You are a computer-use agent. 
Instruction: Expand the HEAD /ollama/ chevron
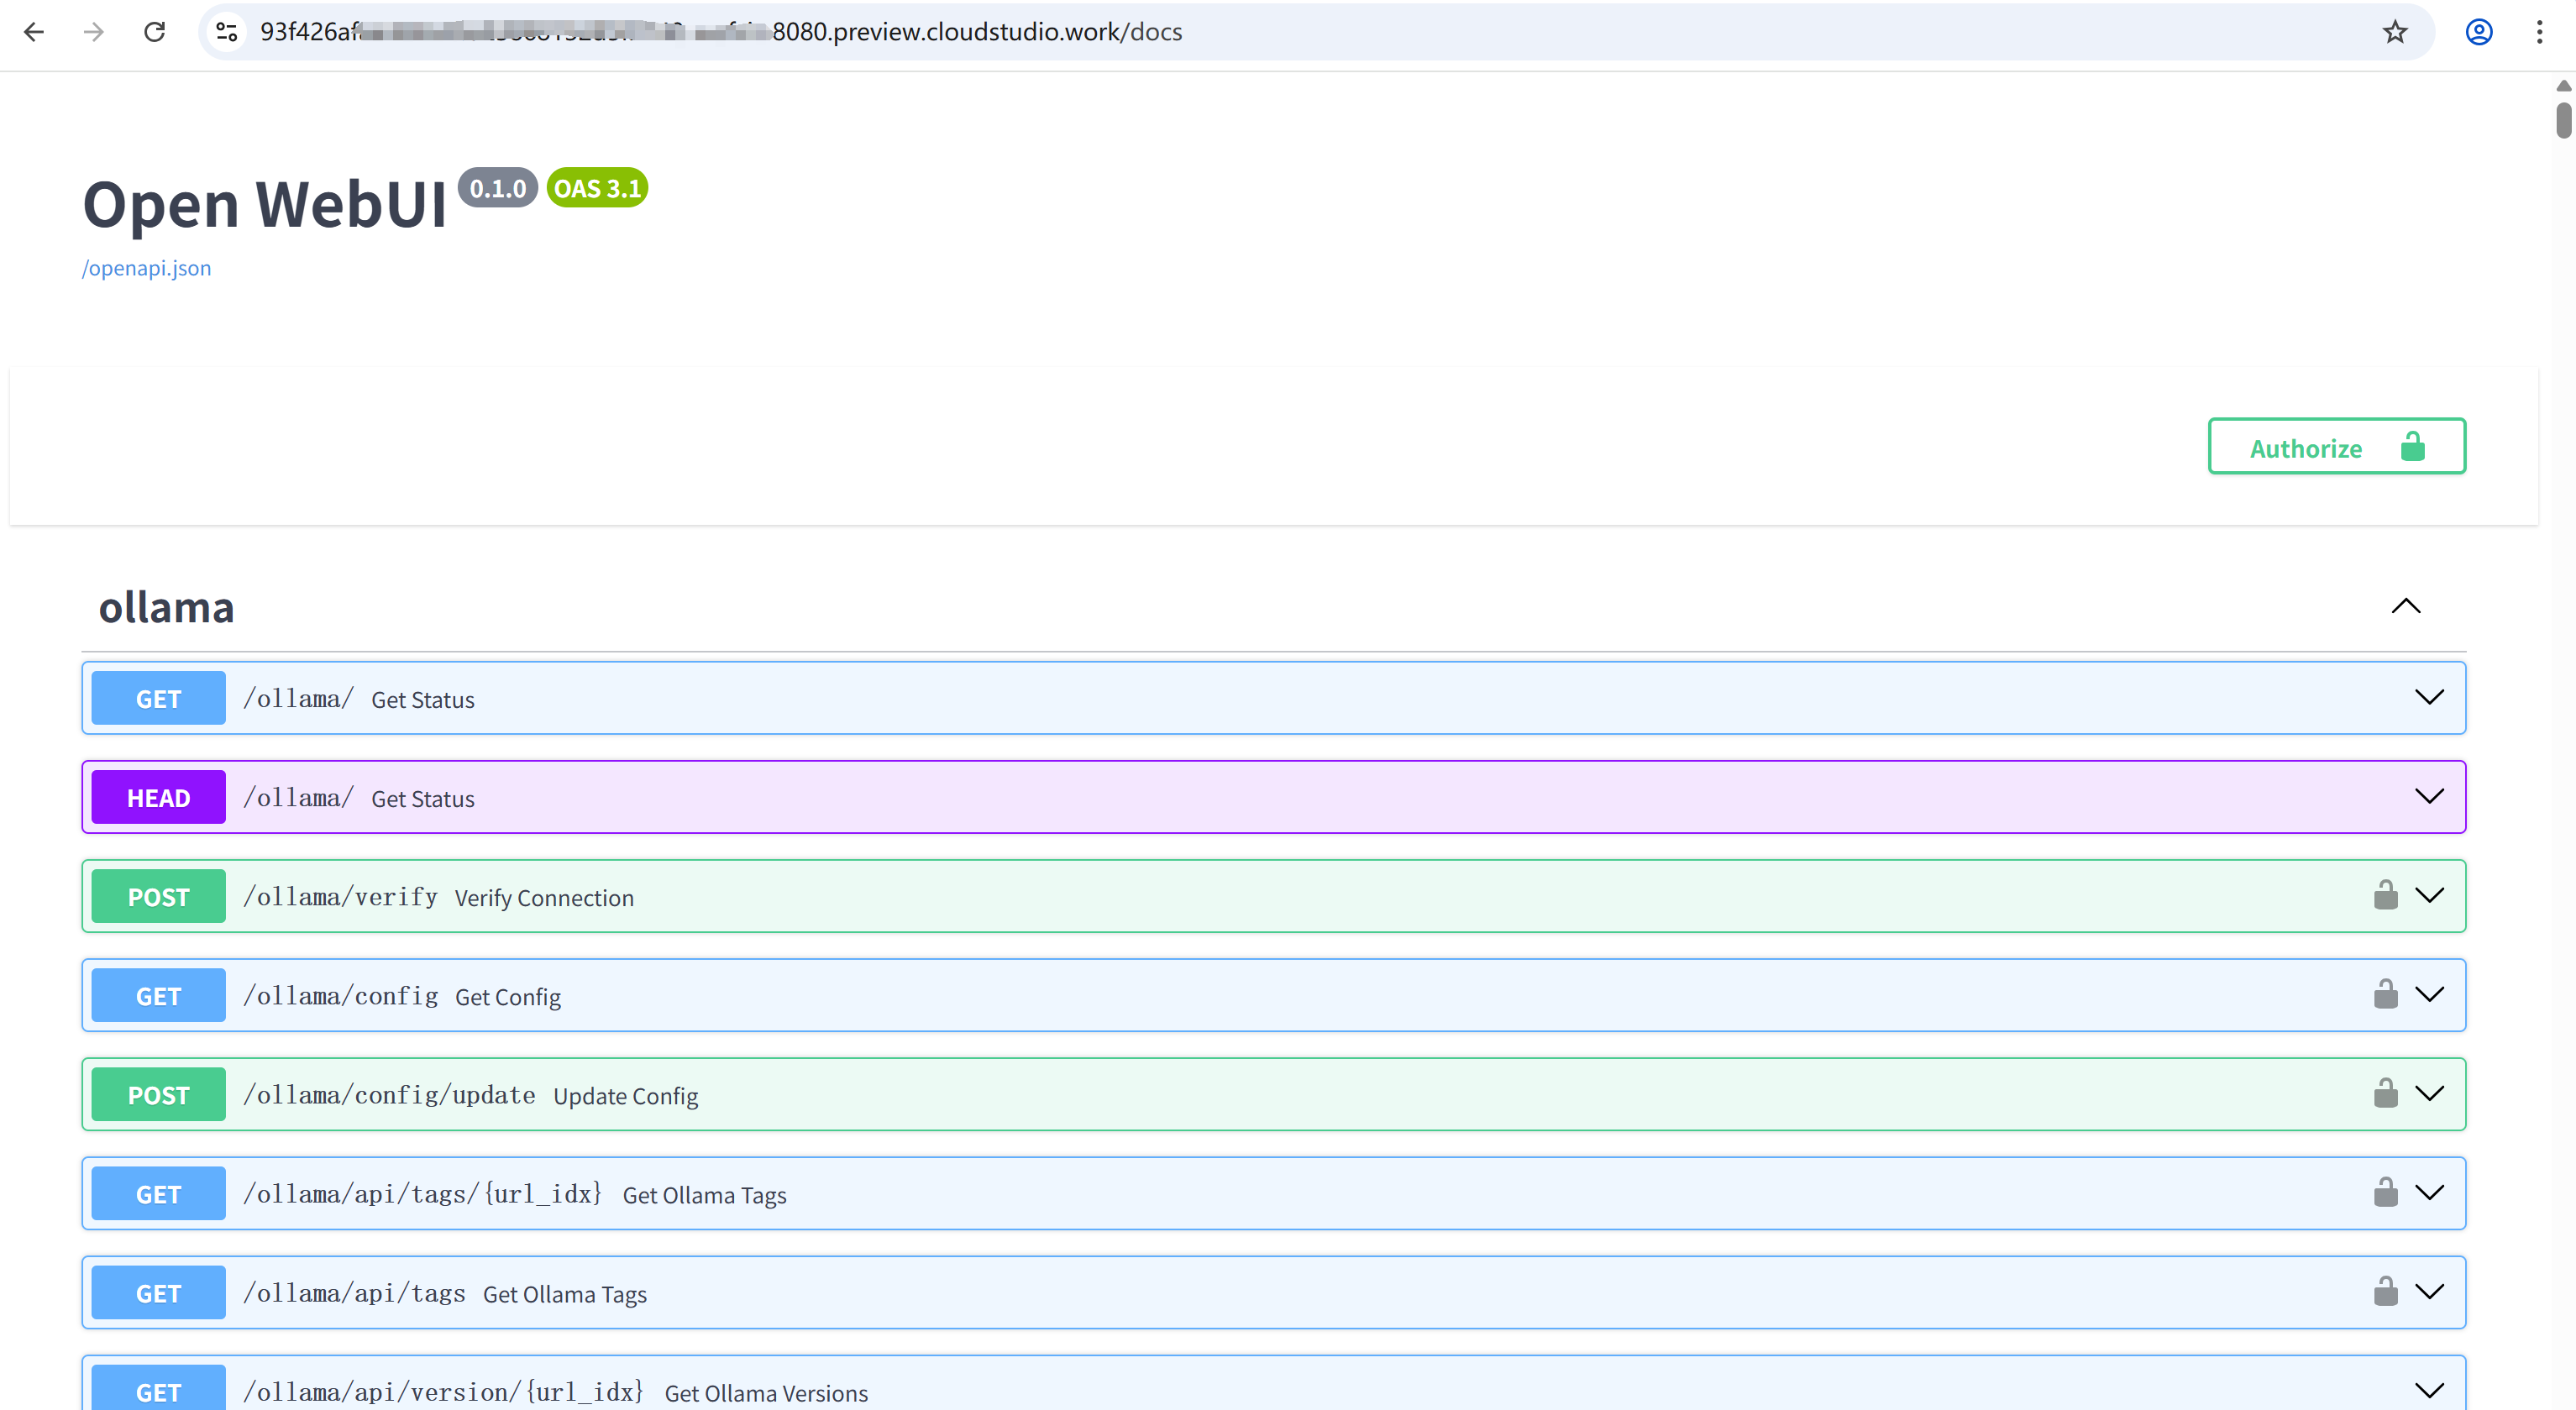(2428, 796)
